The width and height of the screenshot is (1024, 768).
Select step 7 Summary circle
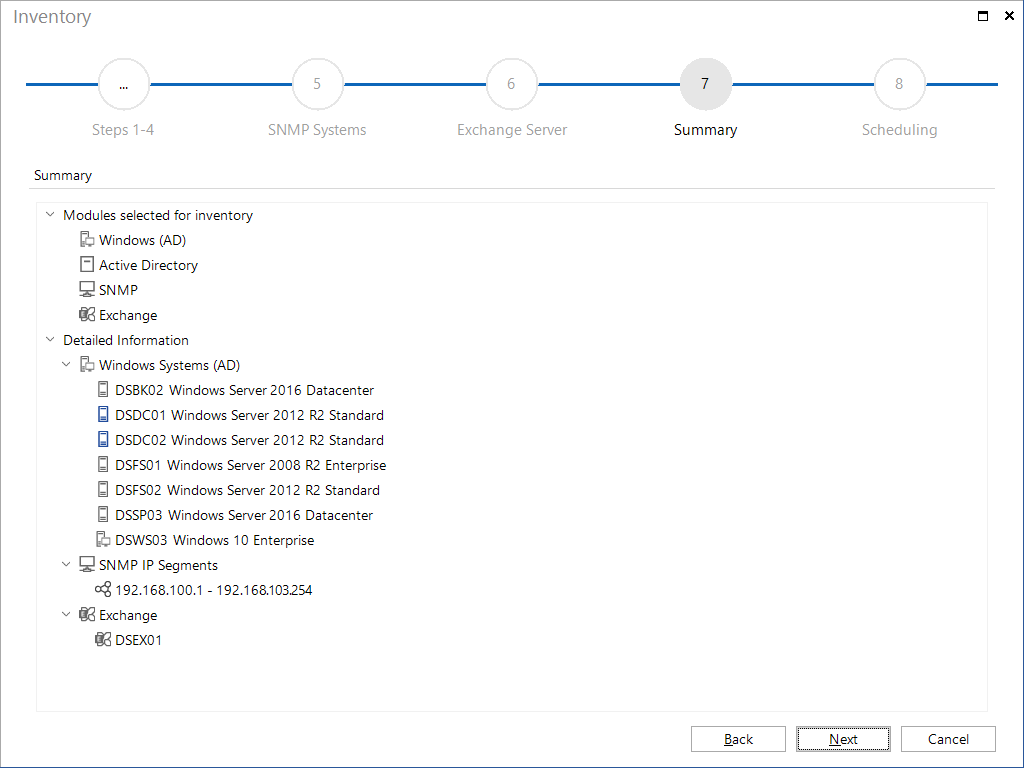click(x=705, y=84)
